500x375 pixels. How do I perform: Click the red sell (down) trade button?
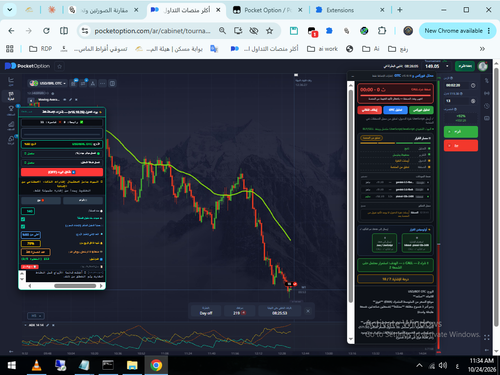coord(461,146)
